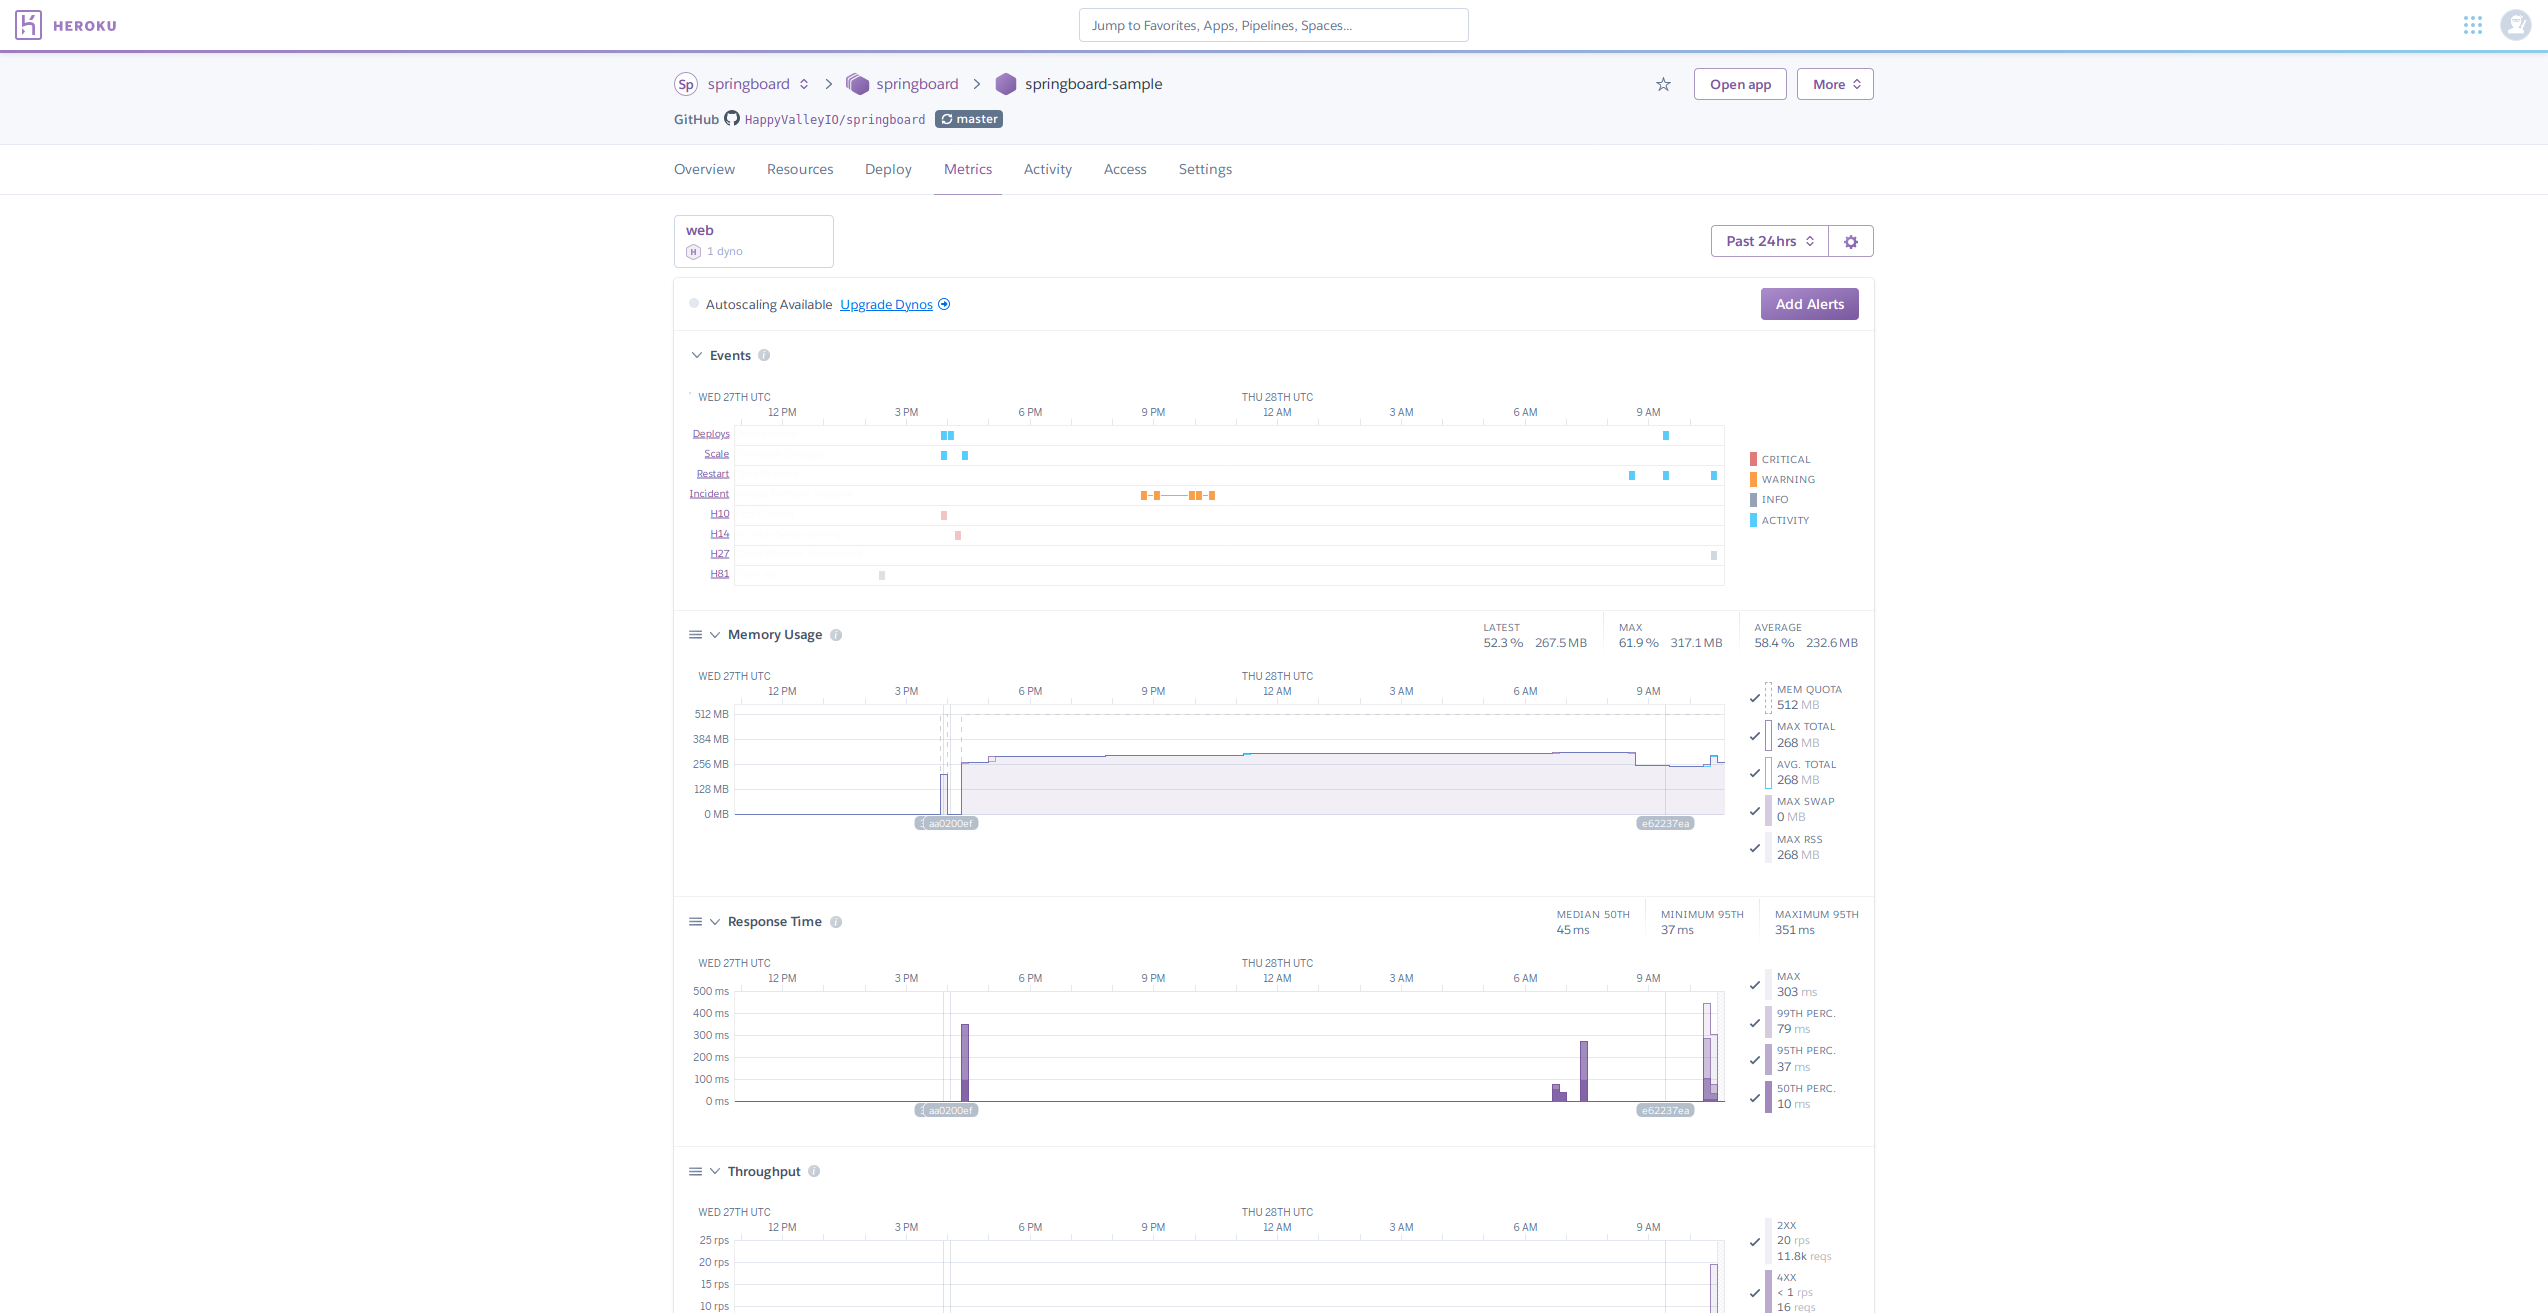The width and height of the screenshot is (2548, 1313).
Task: Toggle response time MAX series checkmark
Action: coord(1754,985)
